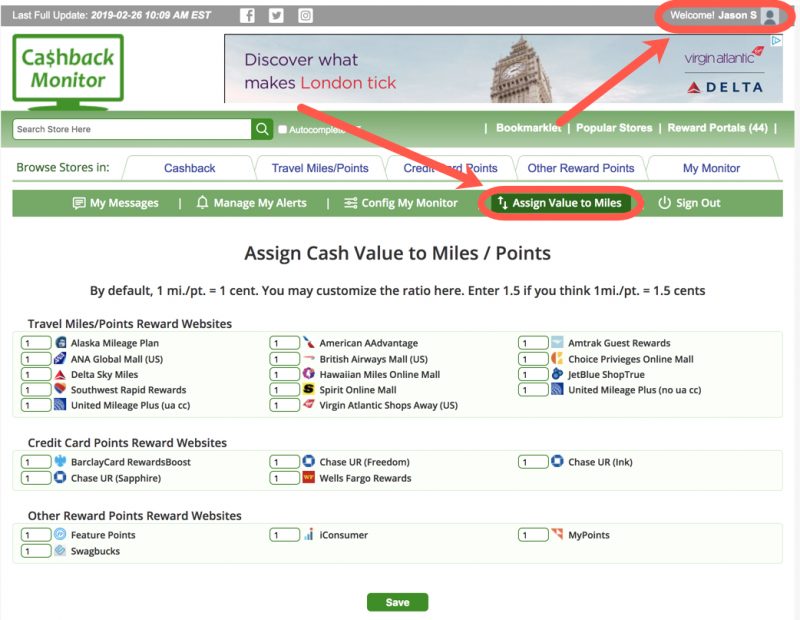Open the My Monitor tab
The width and height of the screenshot is (800, 620).
[713, 167]
